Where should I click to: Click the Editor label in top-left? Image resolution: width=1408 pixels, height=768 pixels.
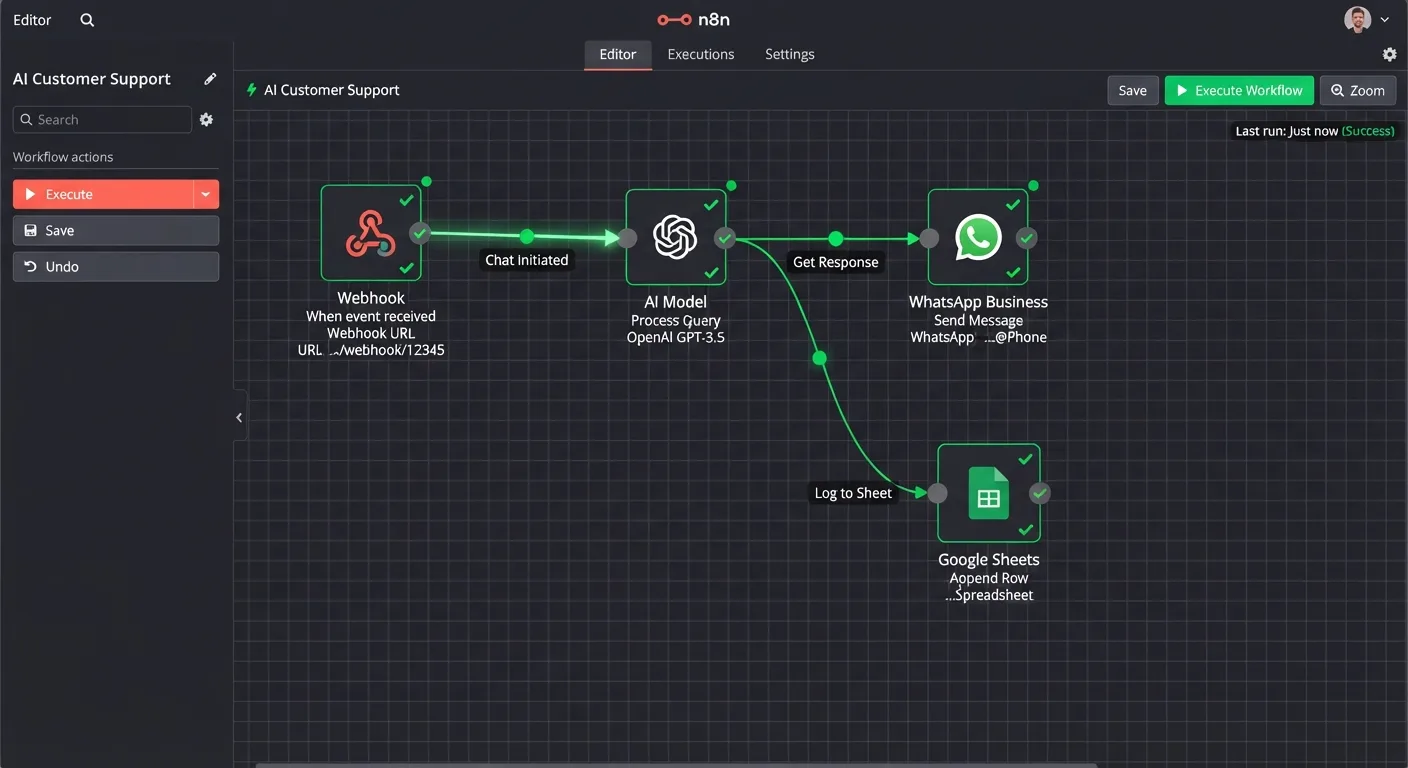[32, 20]
